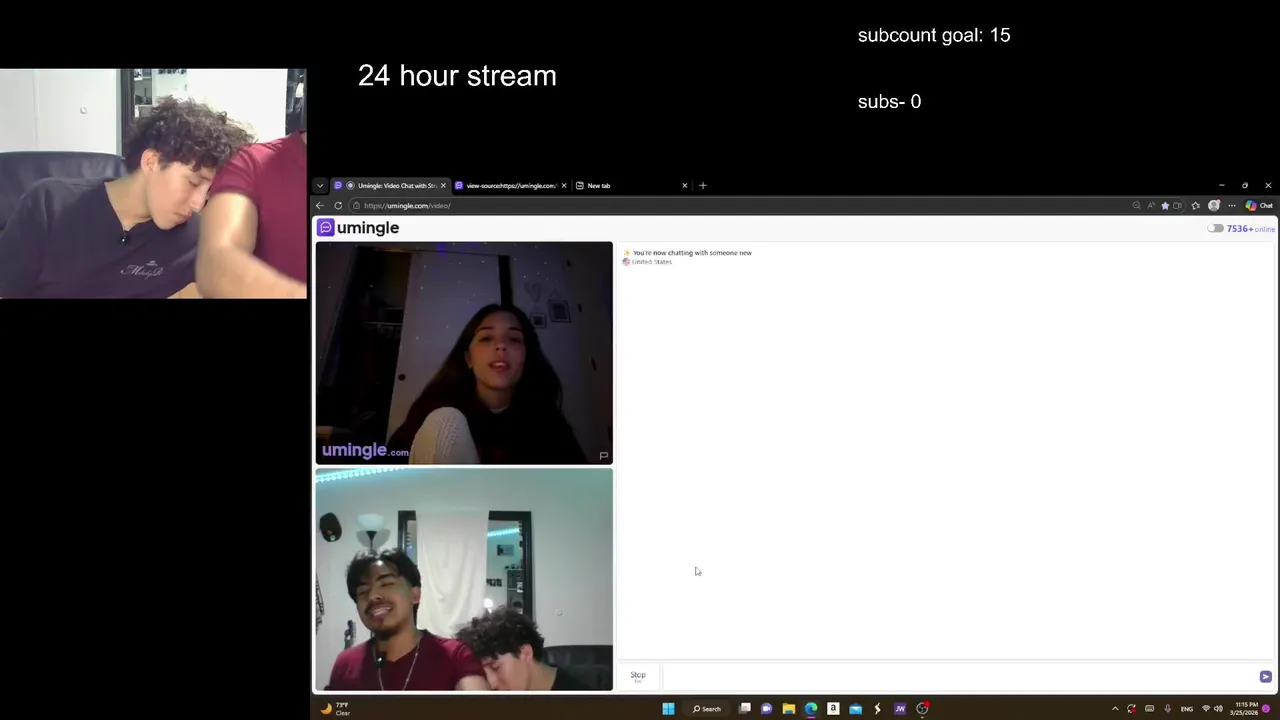
Task: Close the New tab tab
Action: [685, 185]
